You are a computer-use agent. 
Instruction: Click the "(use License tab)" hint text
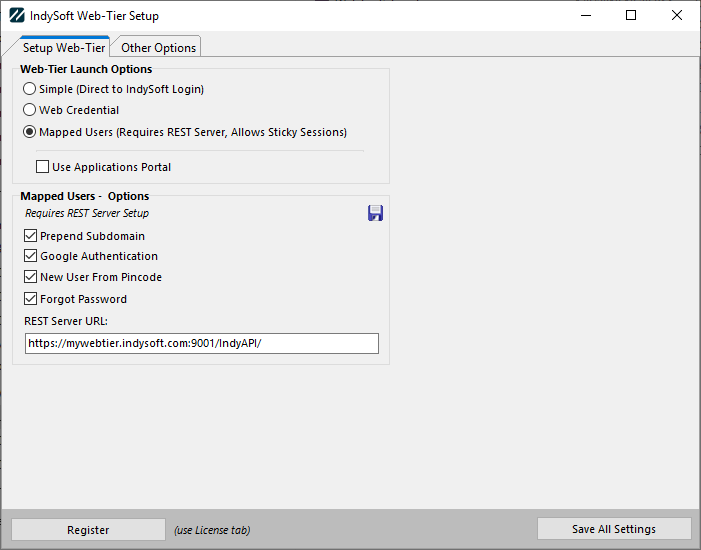[212, 530]
